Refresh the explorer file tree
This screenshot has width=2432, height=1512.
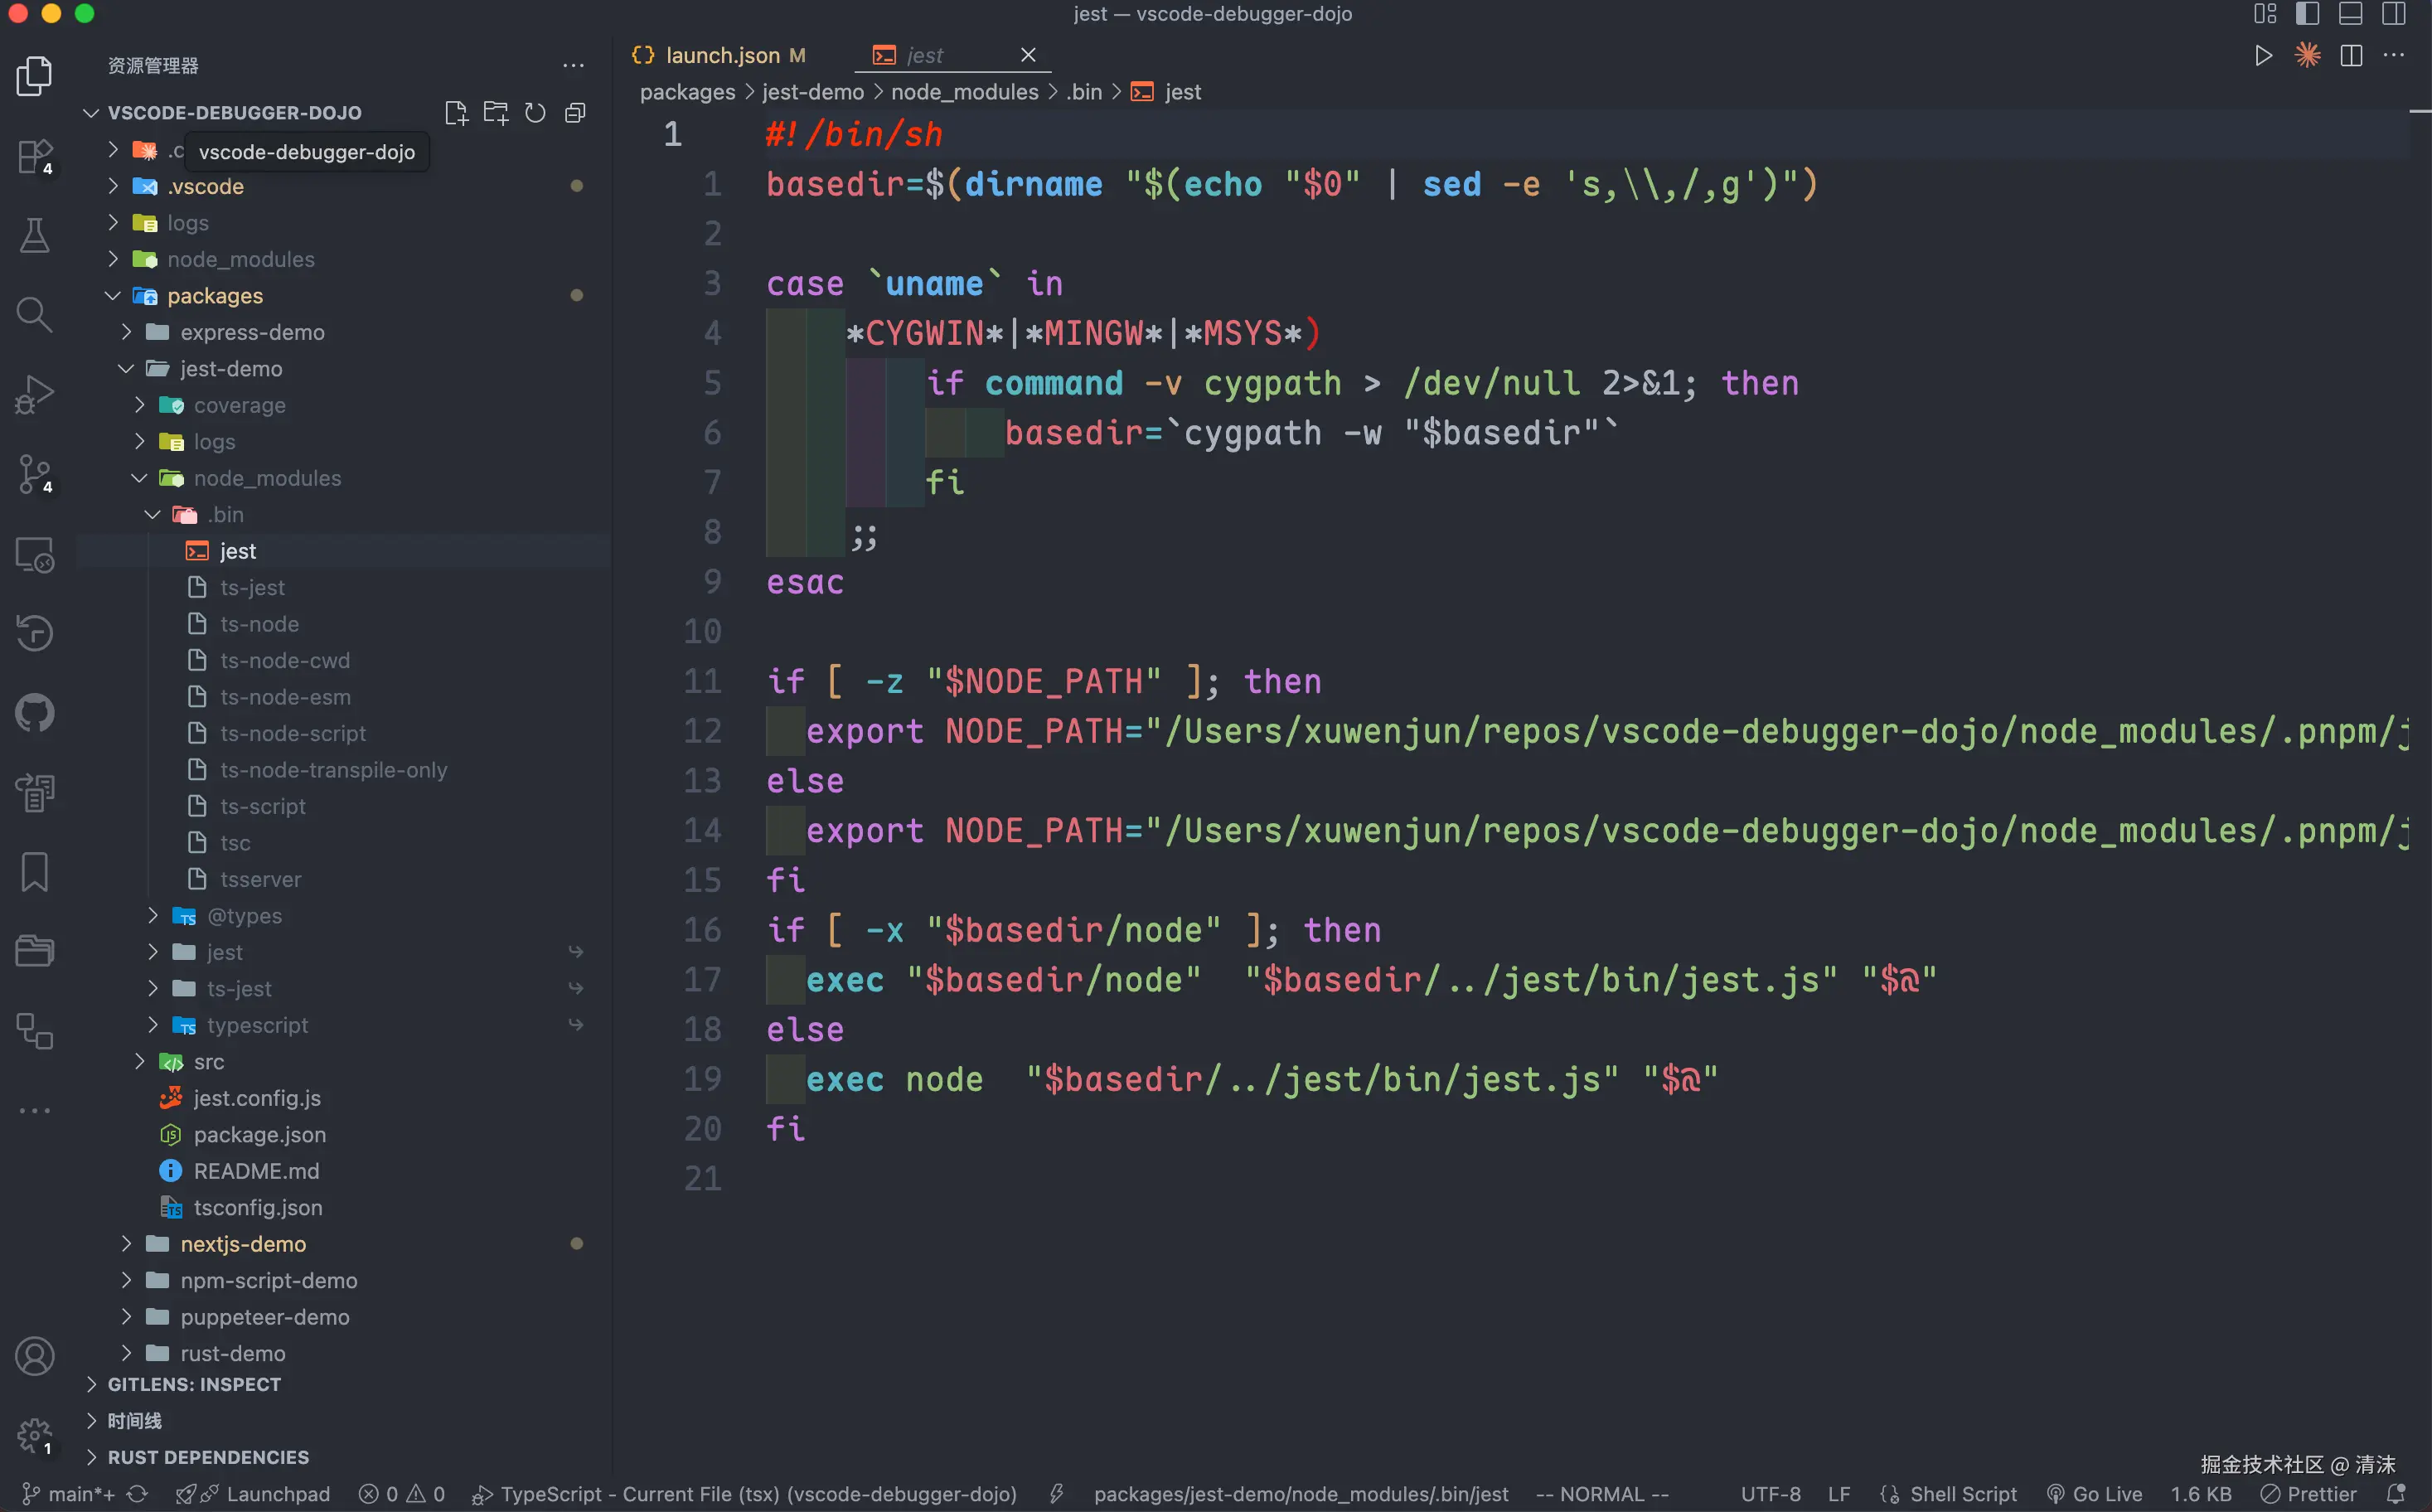(x=535, y=113)
